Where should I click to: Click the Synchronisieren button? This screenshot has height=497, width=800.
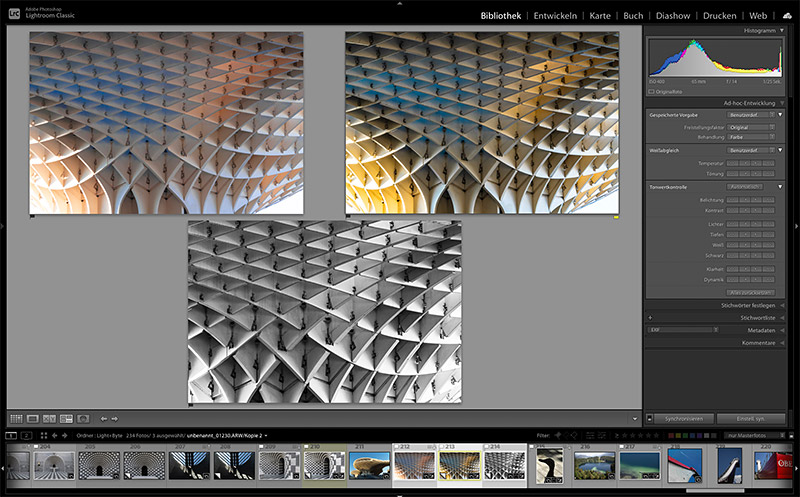(684, 417)
